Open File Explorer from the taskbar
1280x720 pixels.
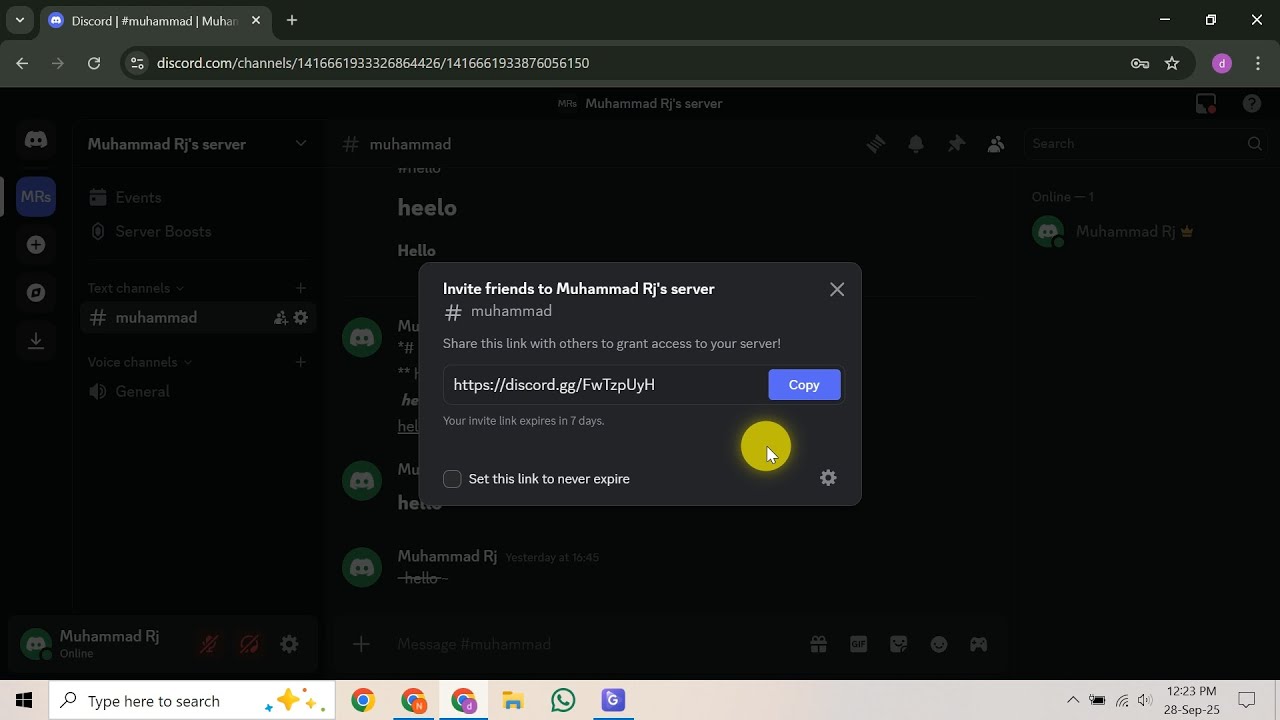pyautogui.click(x=513, y=701)
